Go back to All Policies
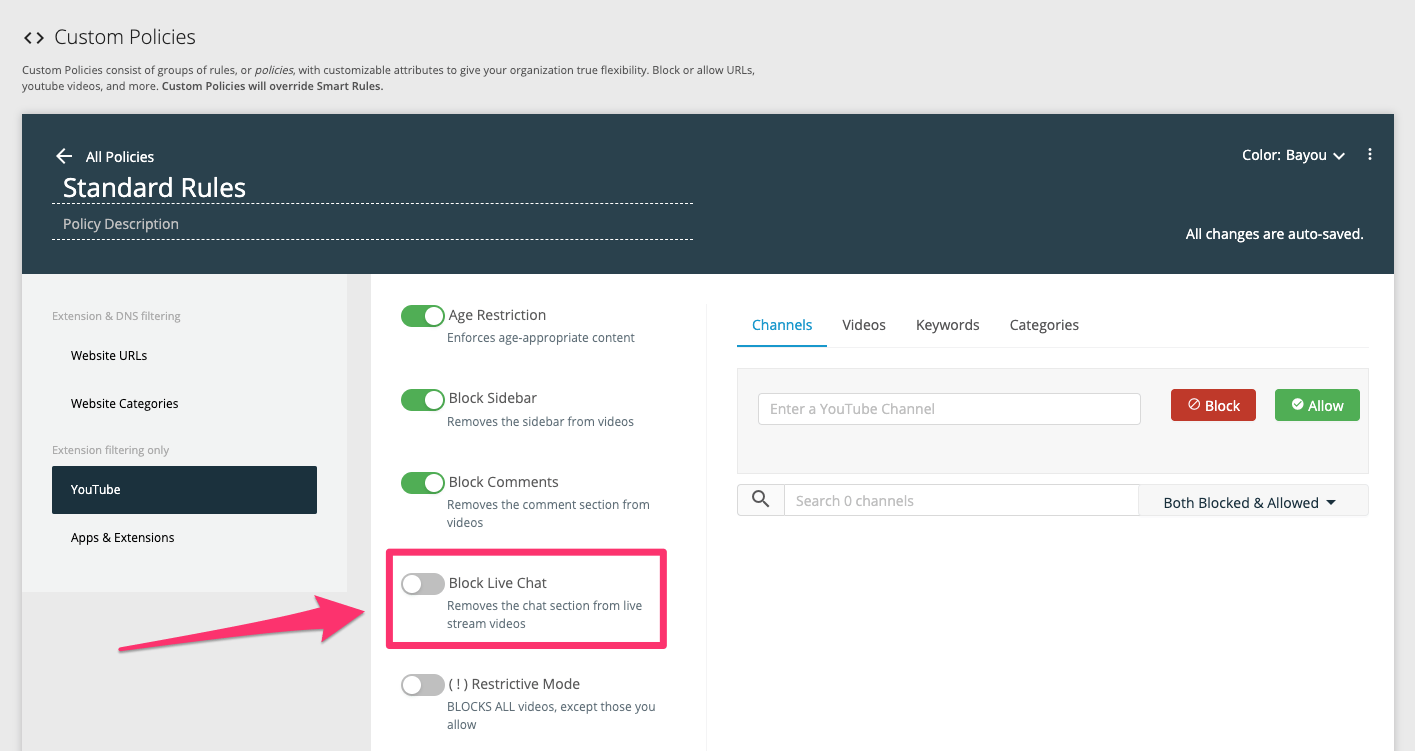The image size is (1415, 751). click(120, 157)
